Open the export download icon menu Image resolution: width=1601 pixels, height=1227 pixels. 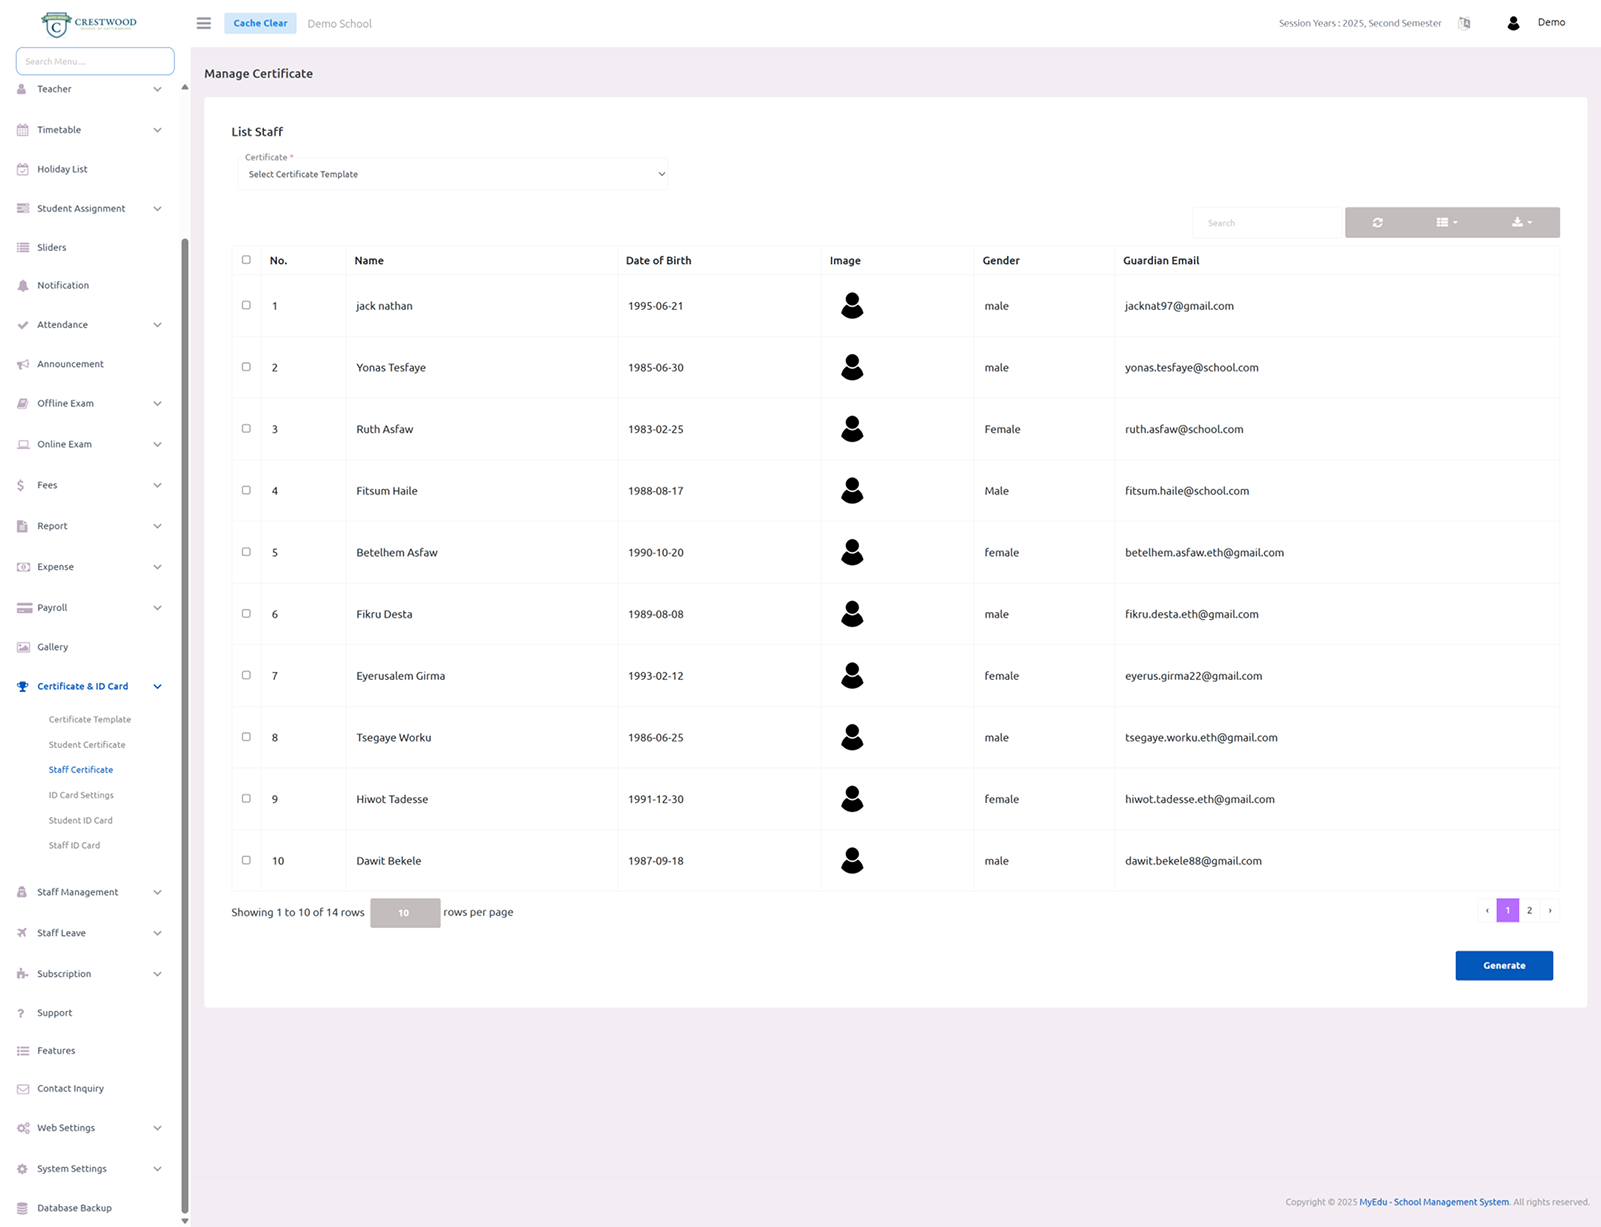[x=1521, y=223]
